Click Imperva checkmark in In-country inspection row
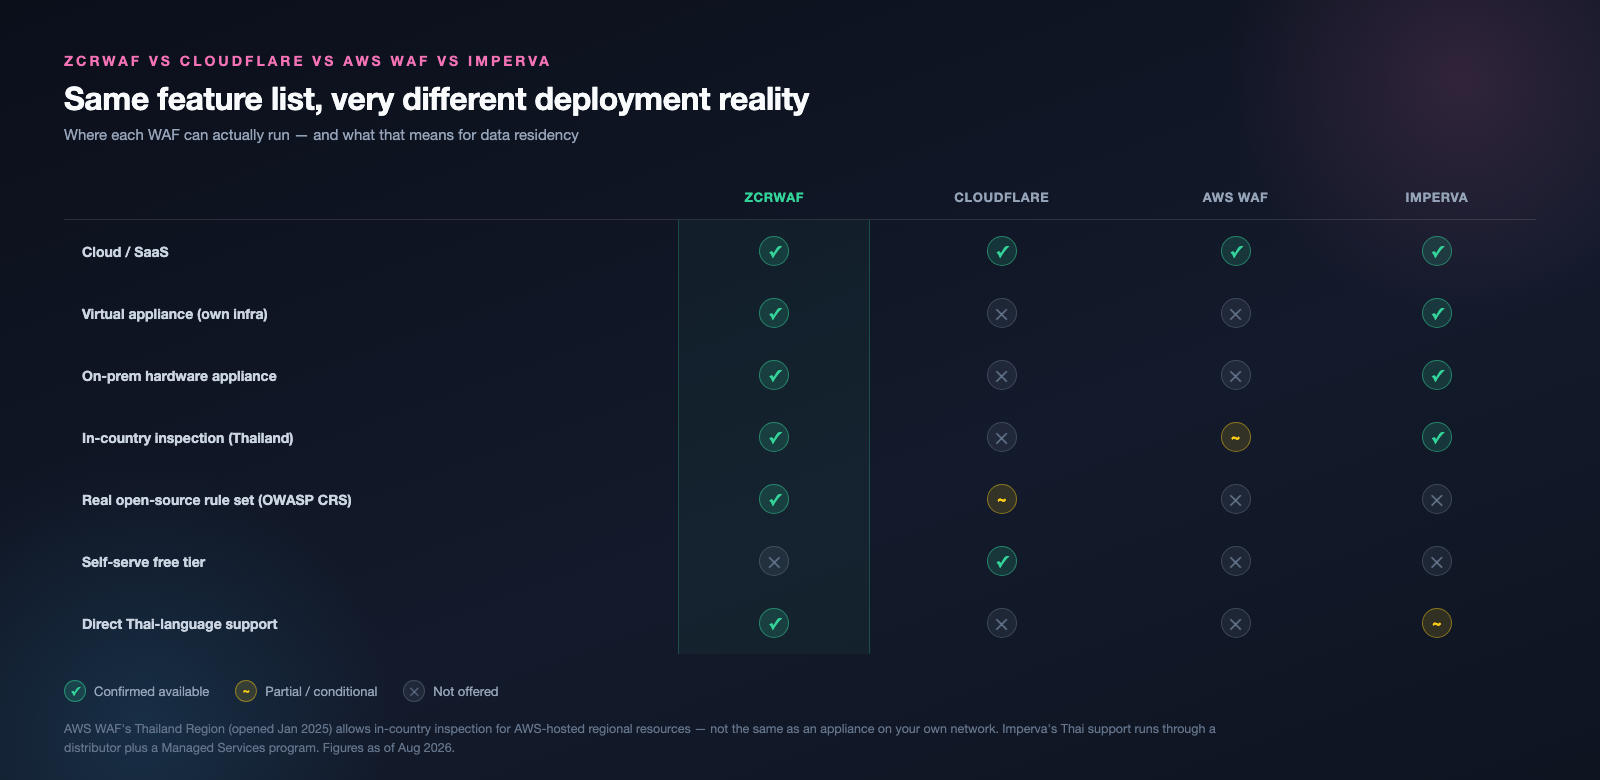The width and height of the screenshot is (1600, 780). tap(1437, 437)
